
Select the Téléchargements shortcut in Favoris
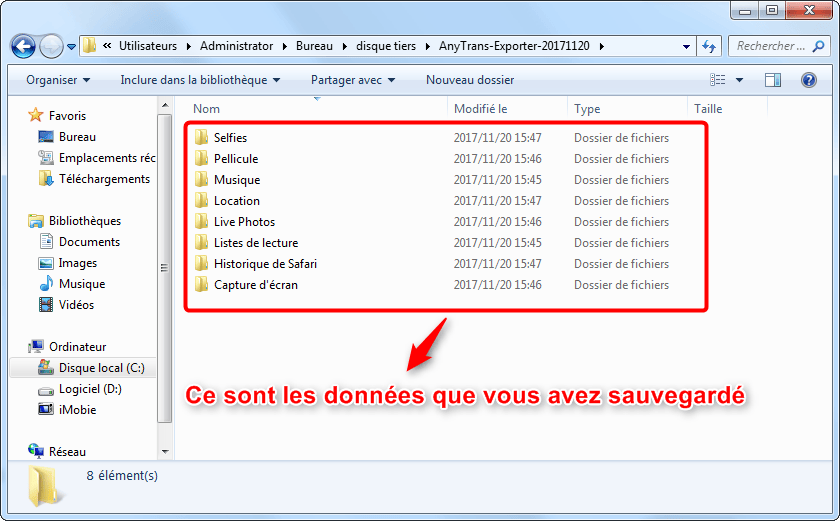click(104, 179)
